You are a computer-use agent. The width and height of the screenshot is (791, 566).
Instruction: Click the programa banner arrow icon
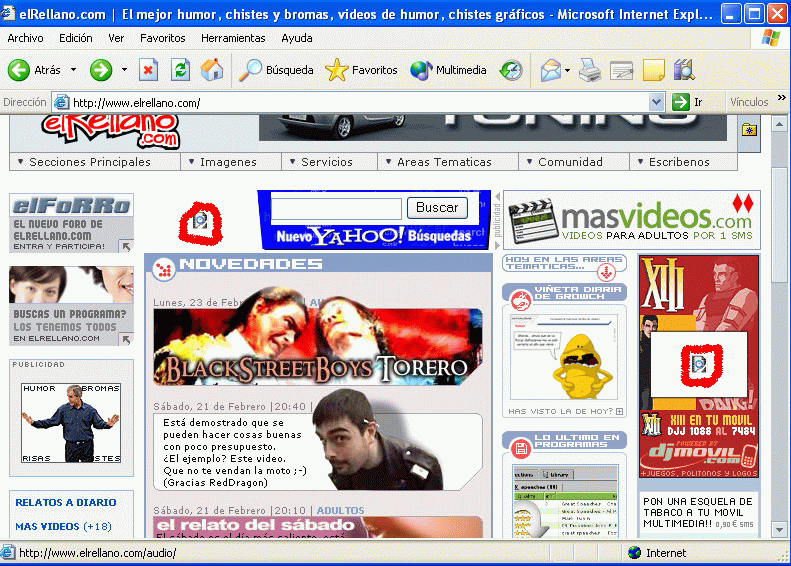click(126, 339)
